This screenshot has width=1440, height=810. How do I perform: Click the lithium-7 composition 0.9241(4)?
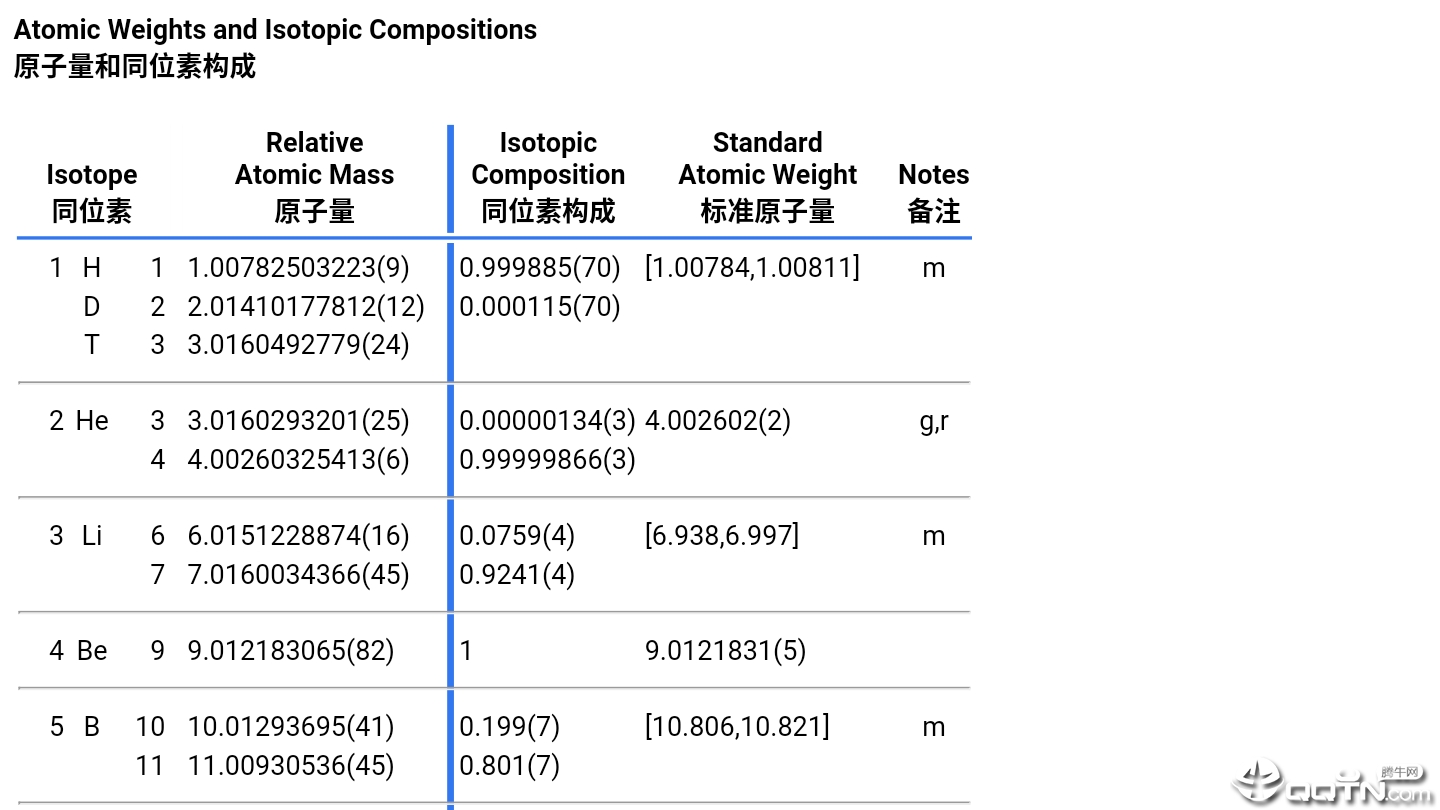point(517,575)
